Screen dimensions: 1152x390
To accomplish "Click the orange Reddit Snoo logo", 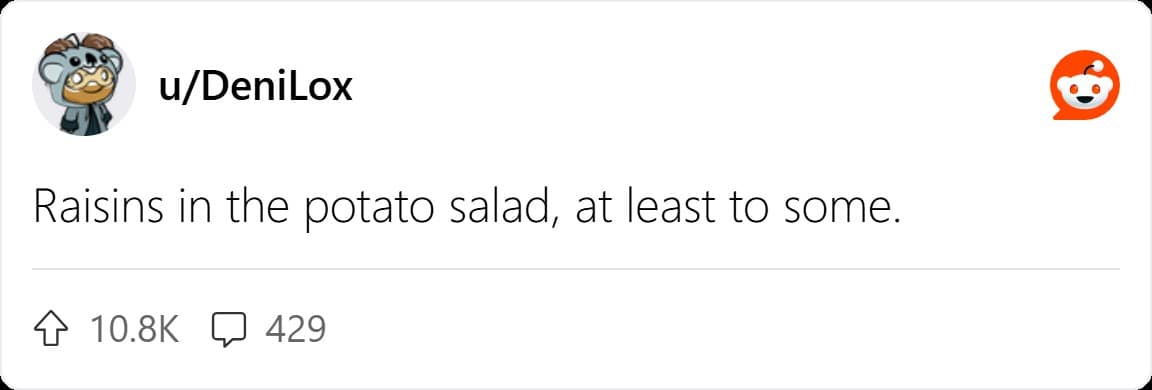I will tap(1084, 85).
